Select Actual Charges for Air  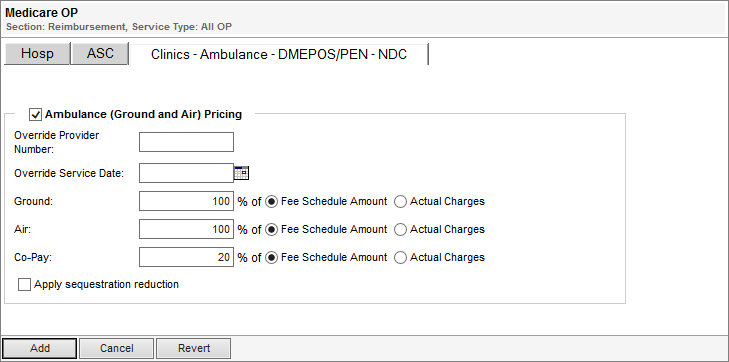click(x=400, y=230)
